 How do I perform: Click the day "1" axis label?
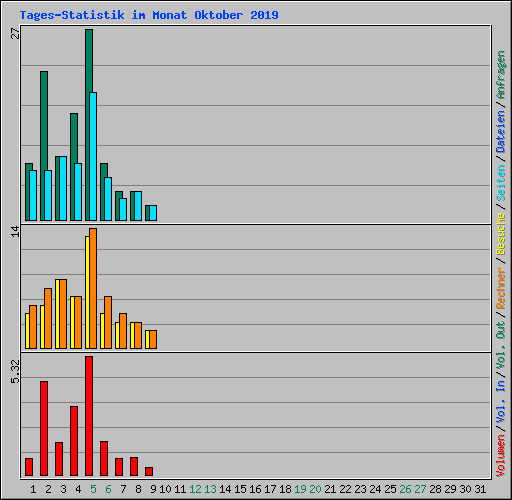pos(33,489)
